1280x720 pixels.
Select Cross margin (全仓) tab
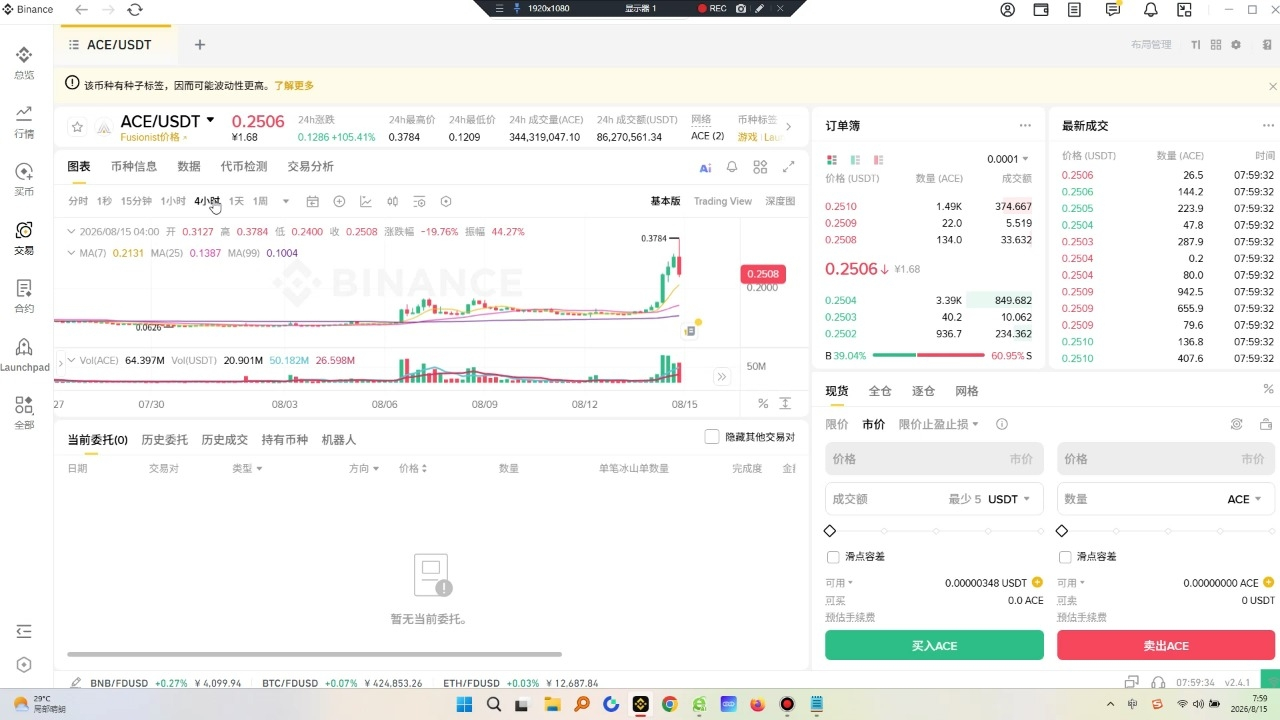click(880, 391)
